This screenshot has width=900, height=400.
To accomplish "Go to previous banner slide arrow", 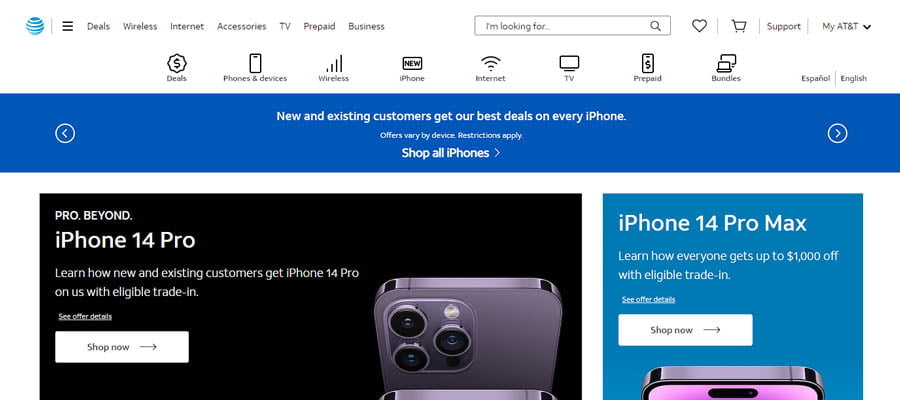I will (x=65, y=134).
